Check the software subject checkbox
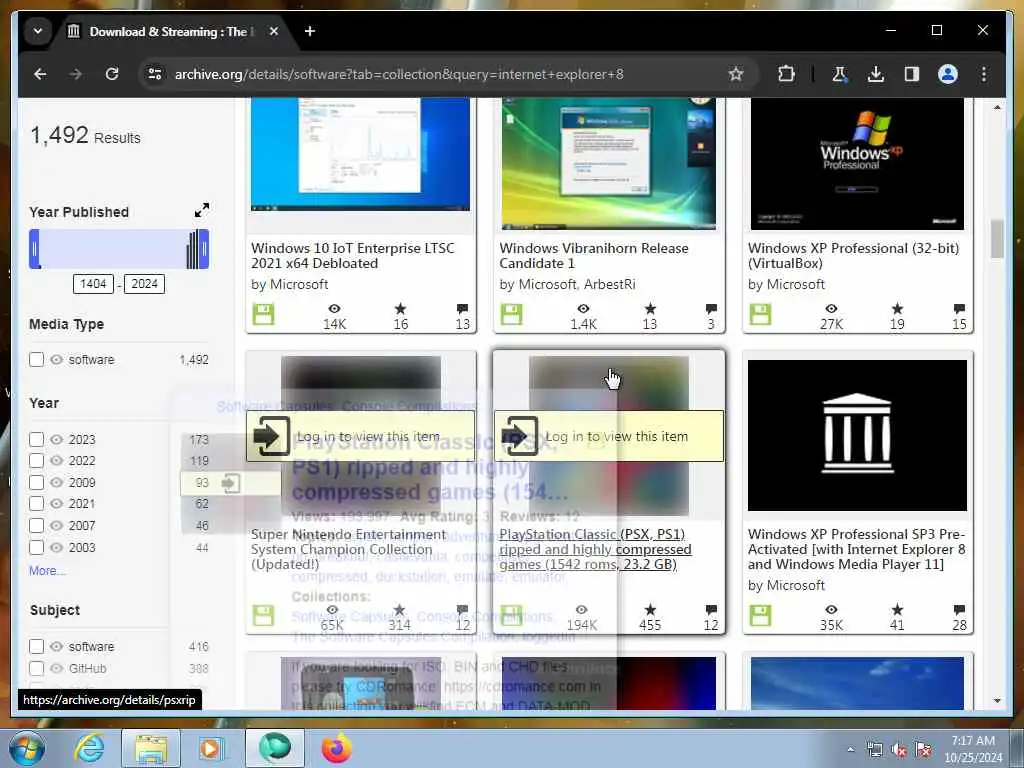Image resolution: width=1024 pixels, height=768 pixels. 37,647
